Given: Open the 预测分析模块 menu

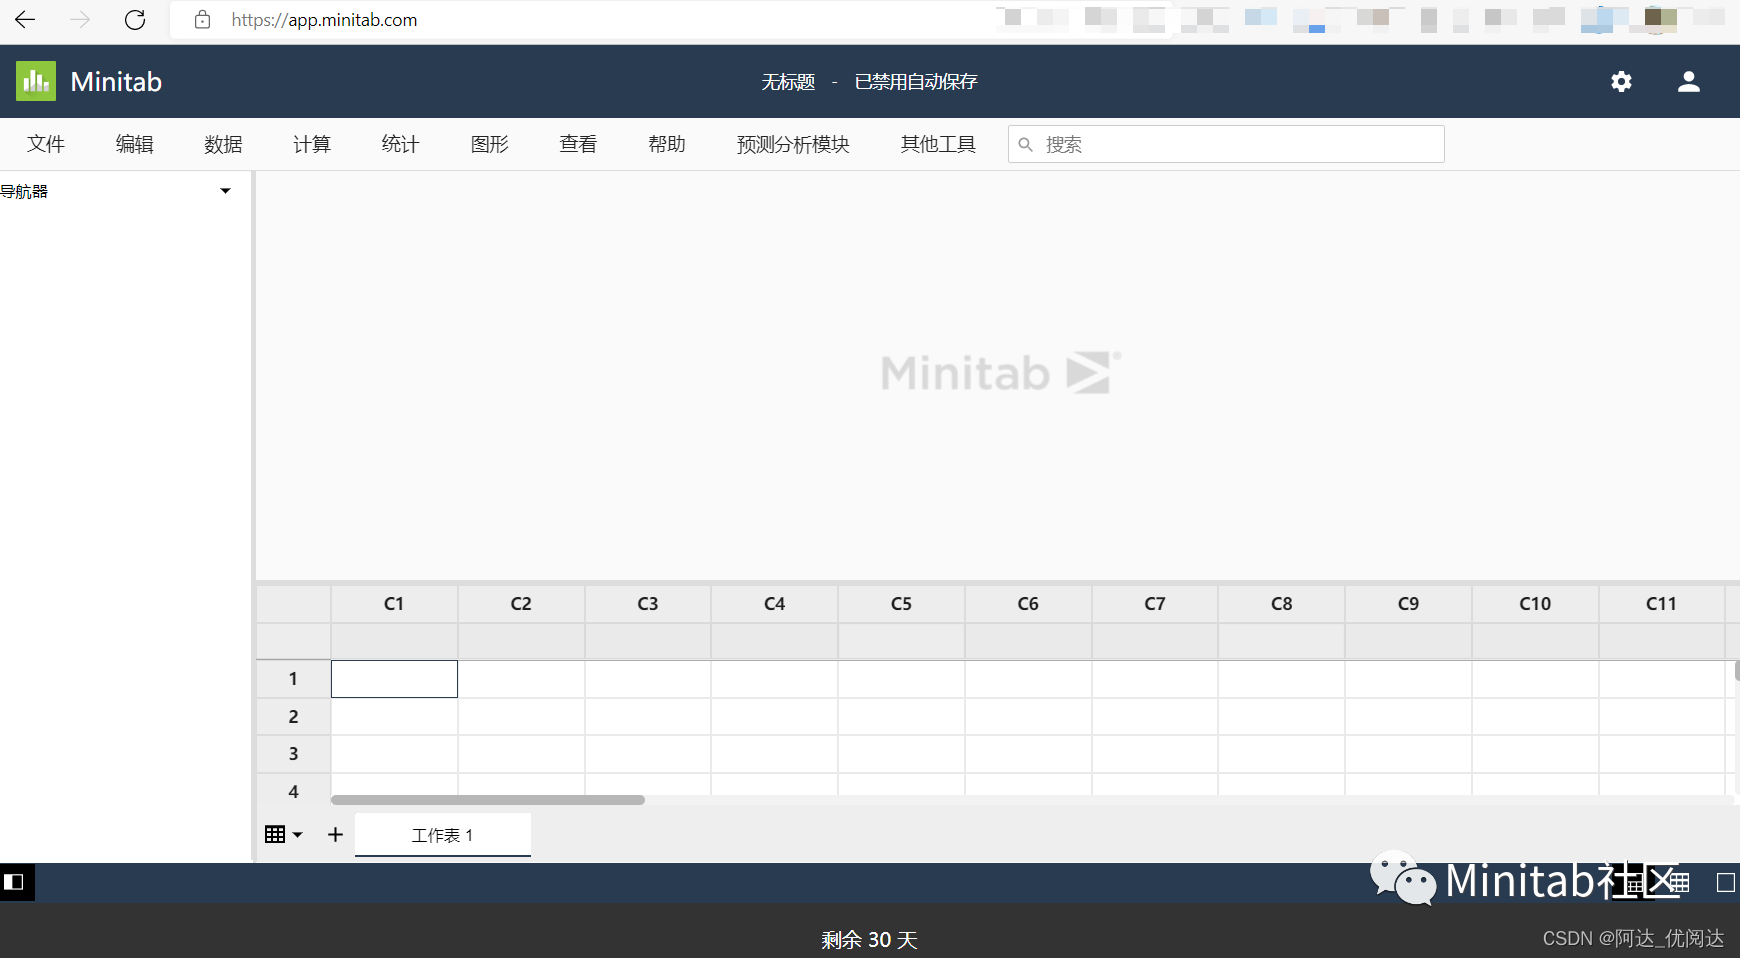Looking at the screenshot, I should click(792, 144).
